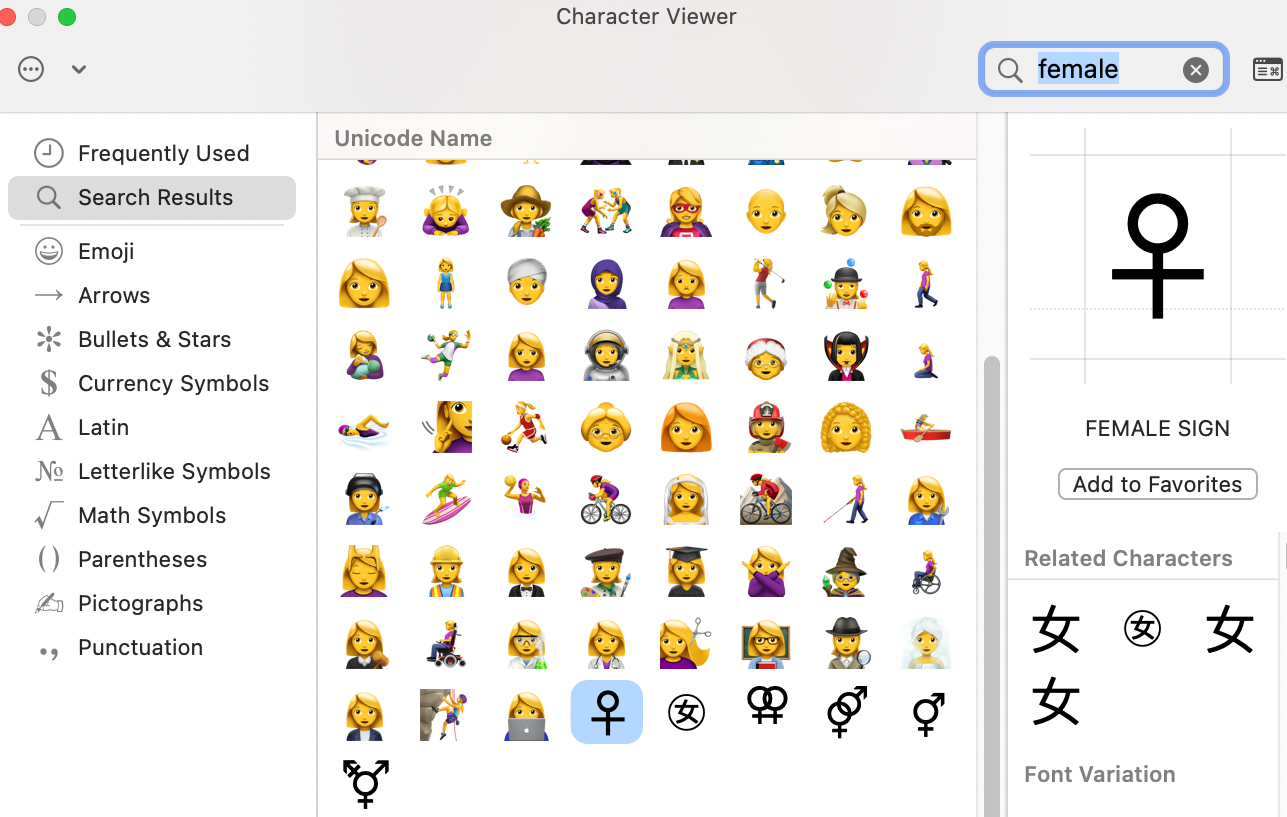Image resolution: width=1287 pixels, height=817 pixels.
Task: Open the Currency Symbols category
Action: point(173,383)
